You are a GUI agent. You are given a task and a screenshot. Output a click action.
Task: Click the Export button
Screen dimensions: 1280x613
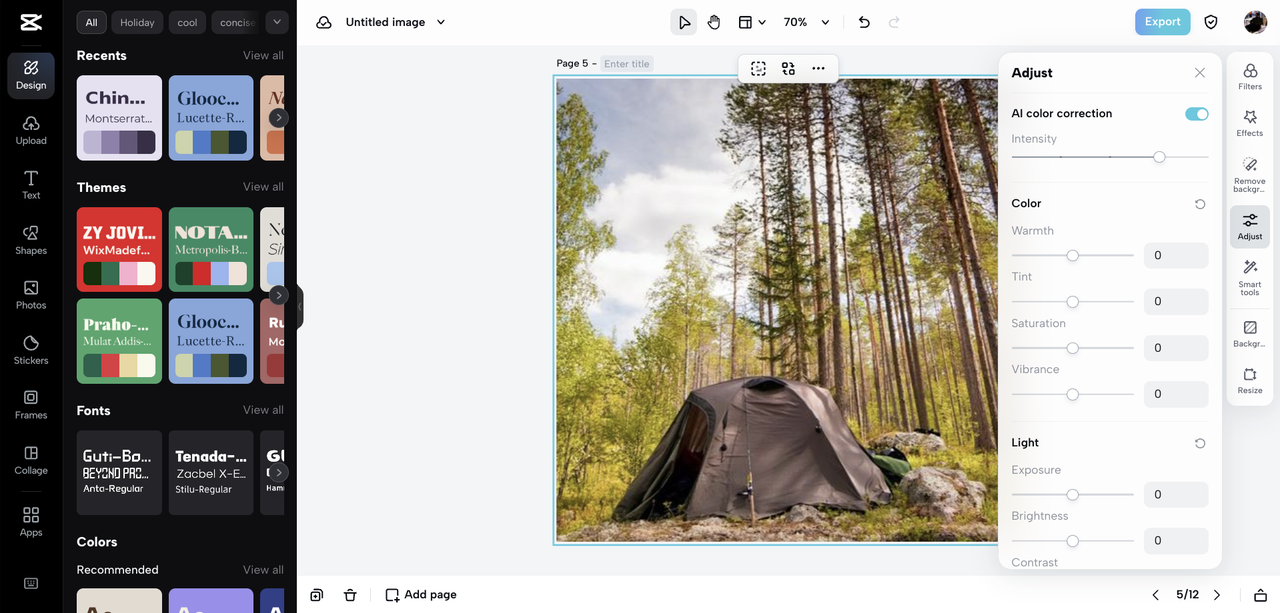pyautogui.click(x=1162, y=20)
